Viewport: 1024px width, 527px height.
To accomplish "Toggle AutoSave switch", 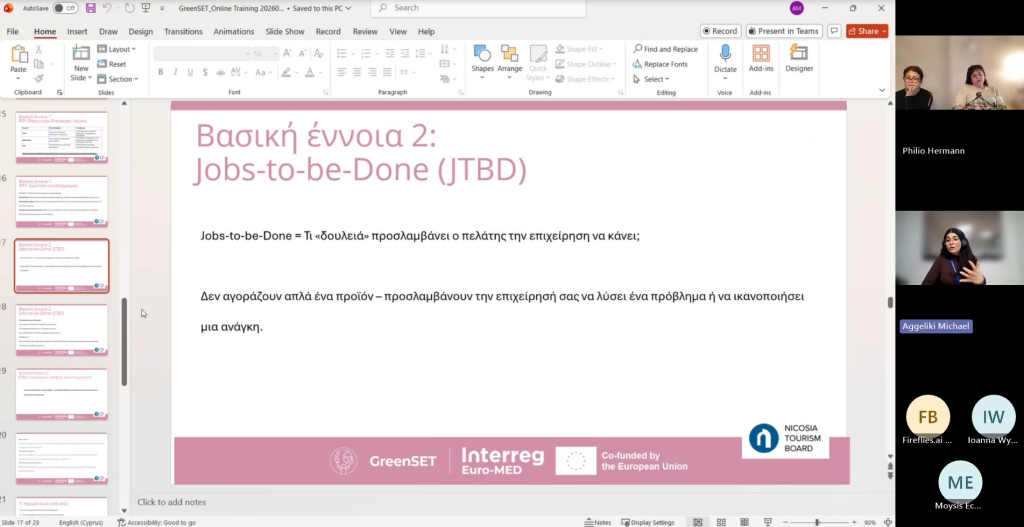I will pos(65,8).
